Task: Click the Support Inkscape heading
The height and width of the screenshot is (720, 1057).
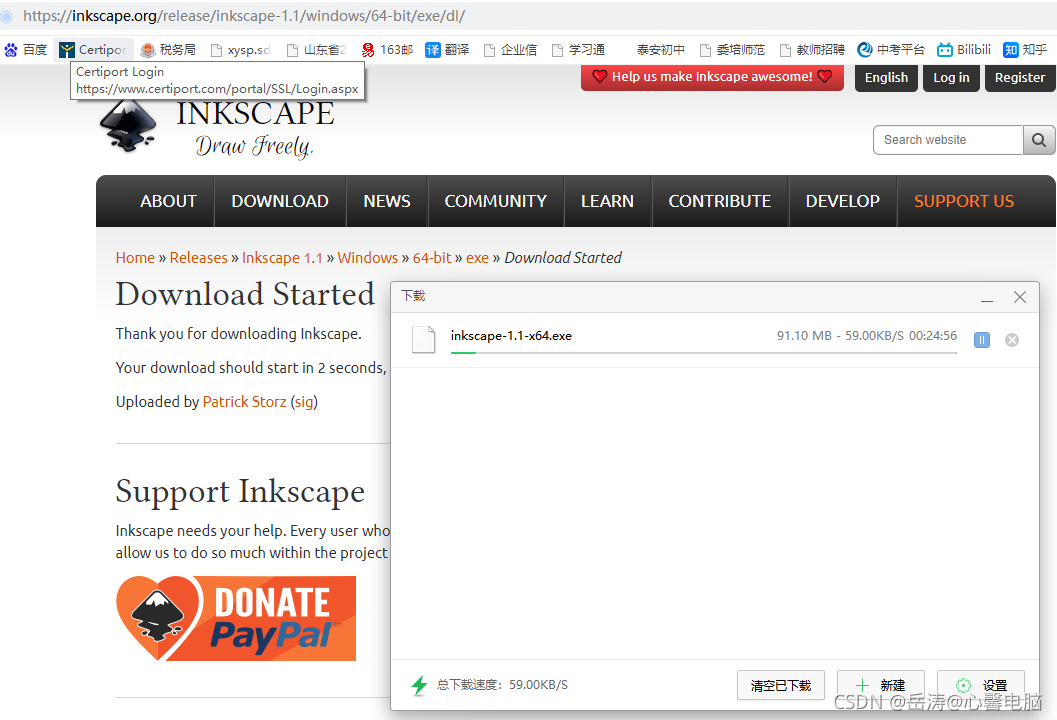Action: (240, 491)
